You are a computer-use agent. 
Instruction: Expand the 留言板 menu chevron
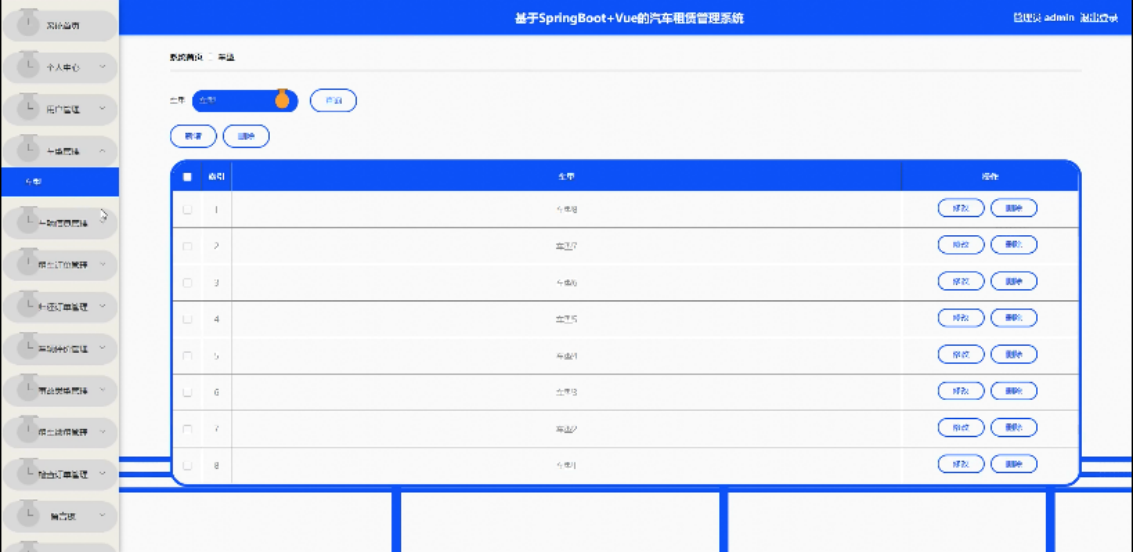point(103,515)
